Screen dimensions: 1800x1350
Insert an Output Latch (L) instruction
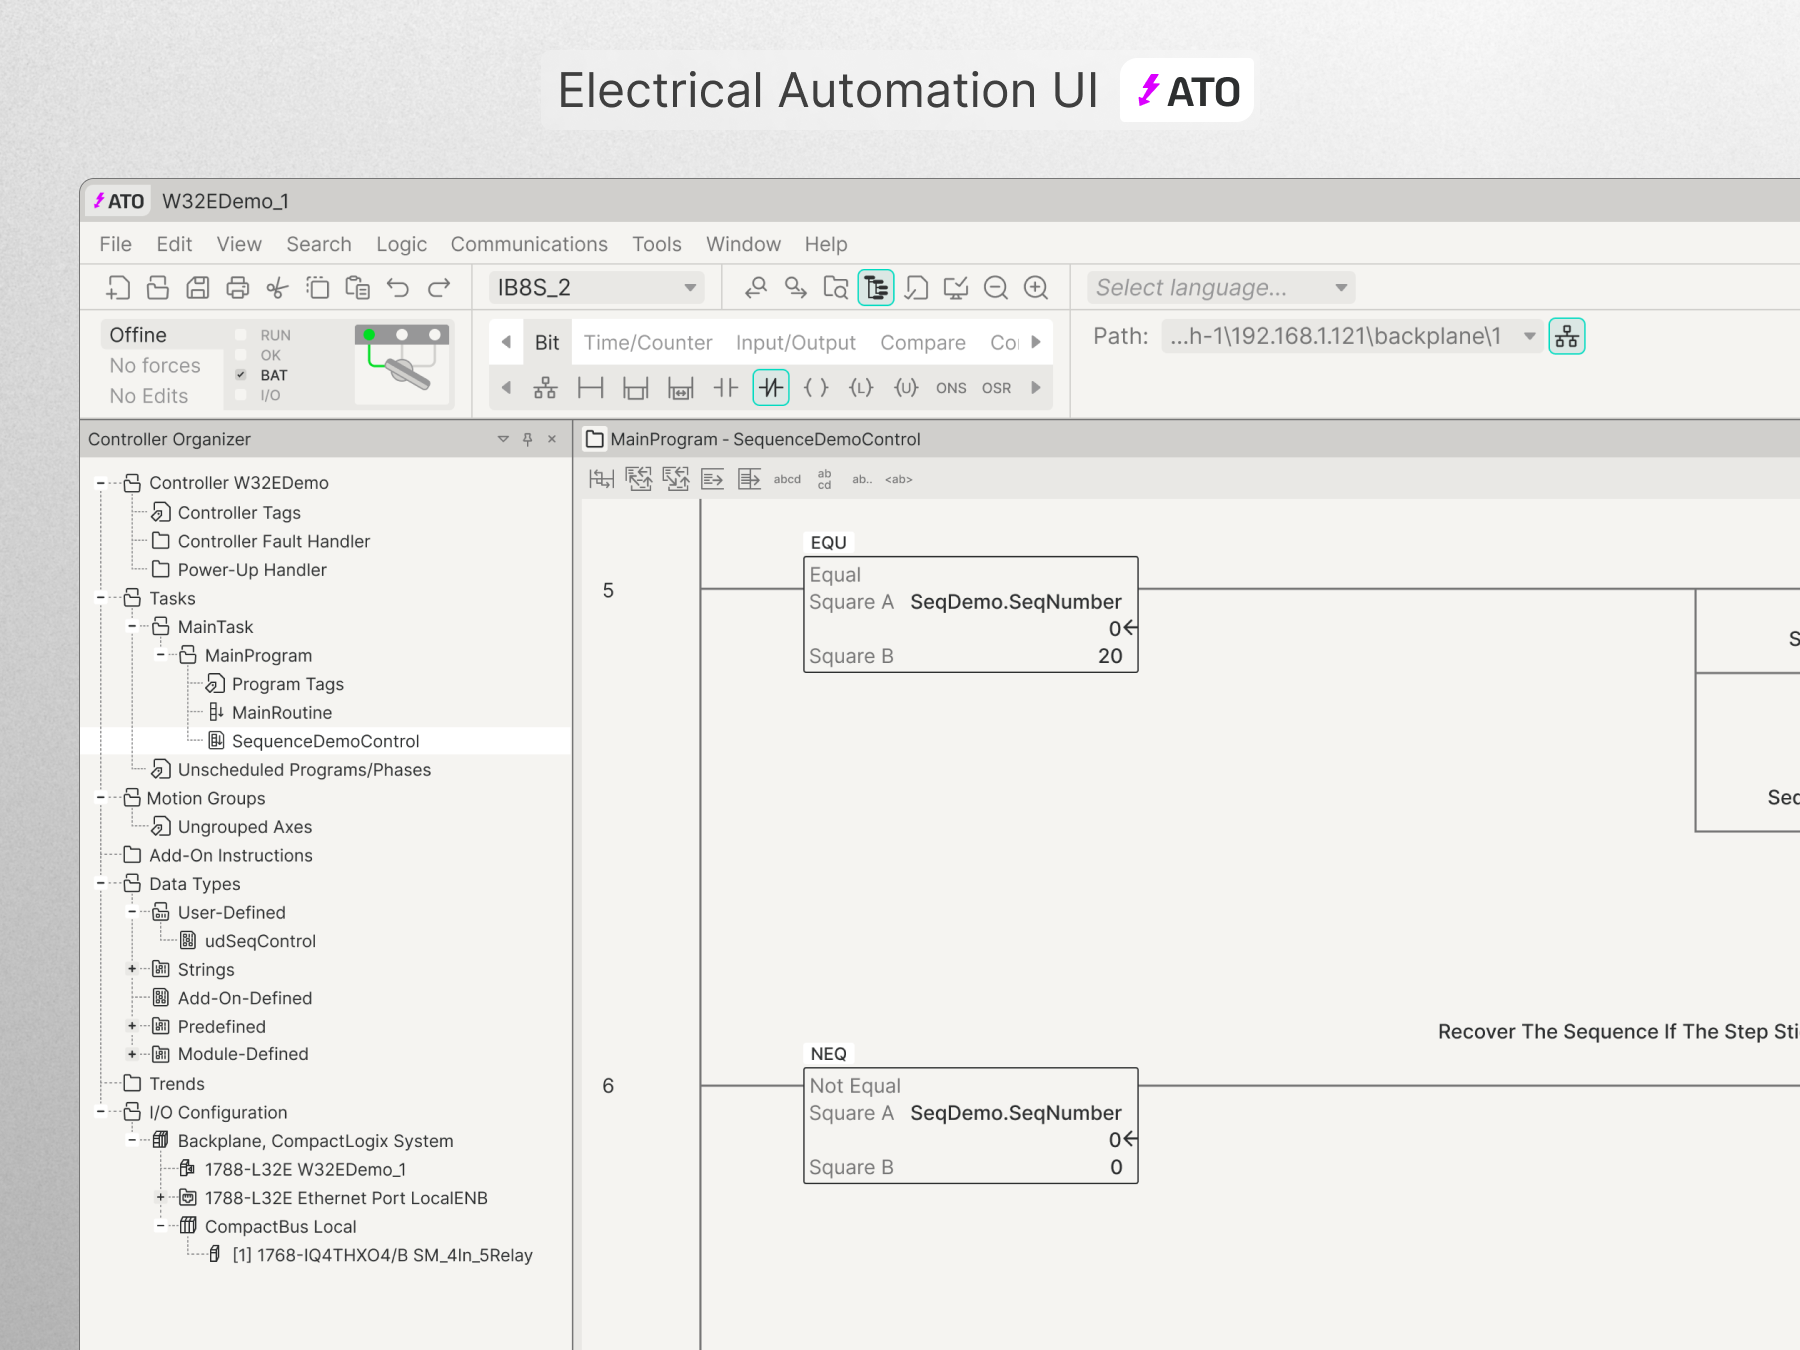[861, 388]
